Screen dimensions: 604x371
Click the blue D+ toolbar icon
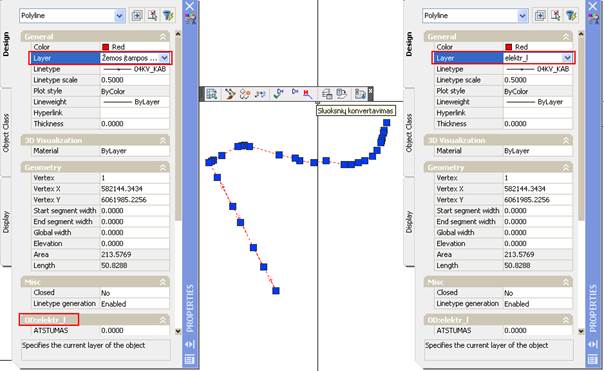[295, 92]
